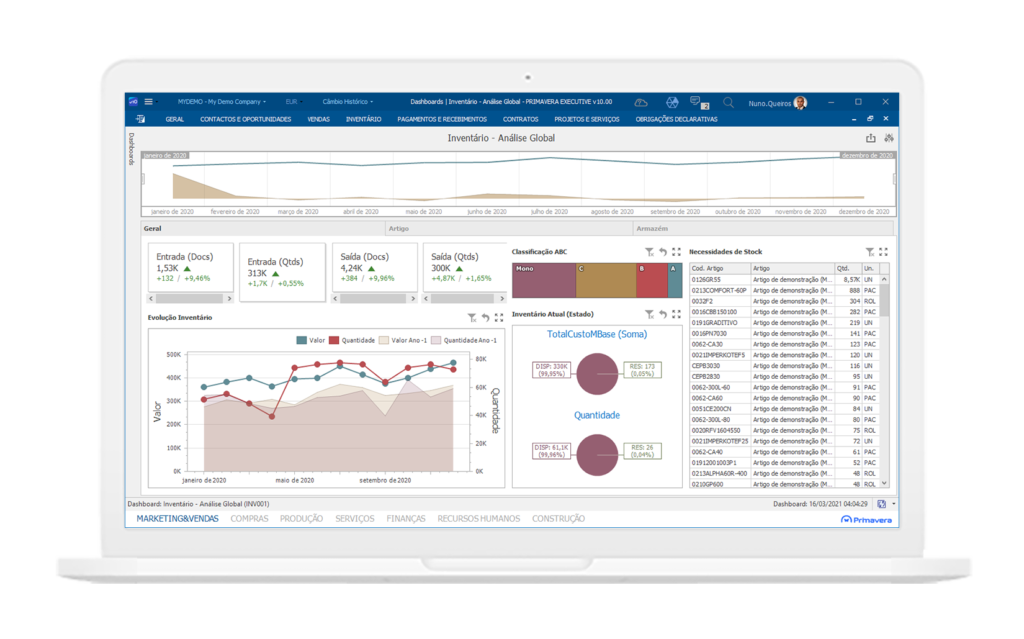Viewport: 1024px width, 639px height.
Task: Open the MYDEMO - My Demo Company dropdown
Action: click(x=222, y=102)
